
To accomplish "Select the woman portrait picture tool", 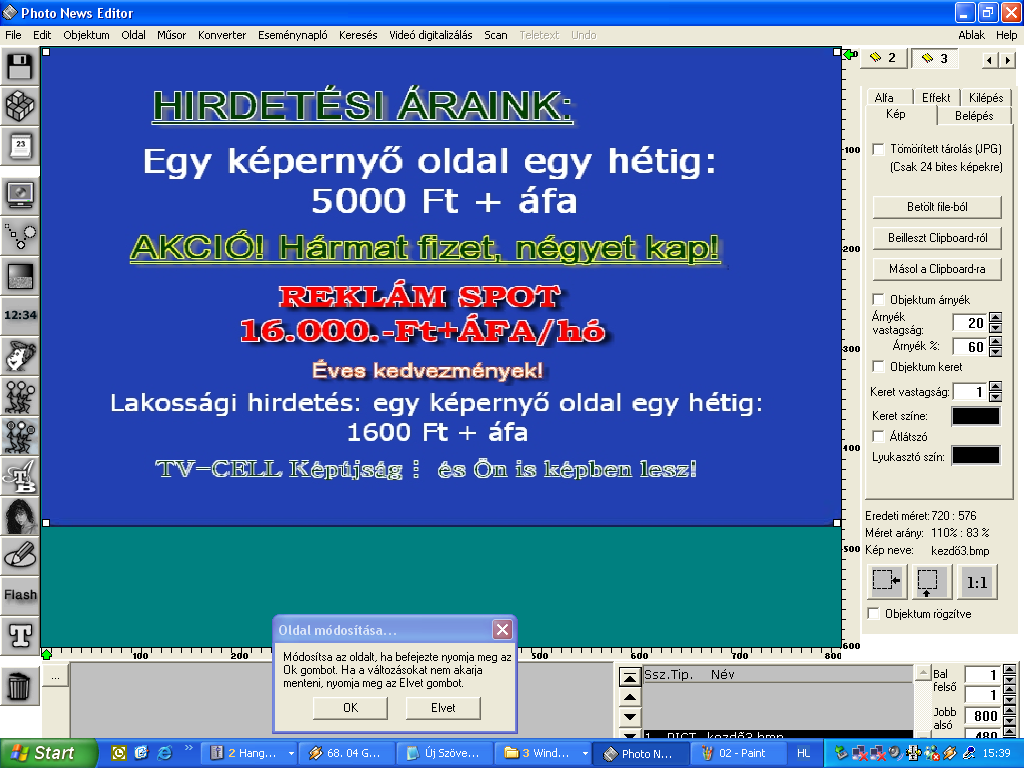I will click(20, 515).
